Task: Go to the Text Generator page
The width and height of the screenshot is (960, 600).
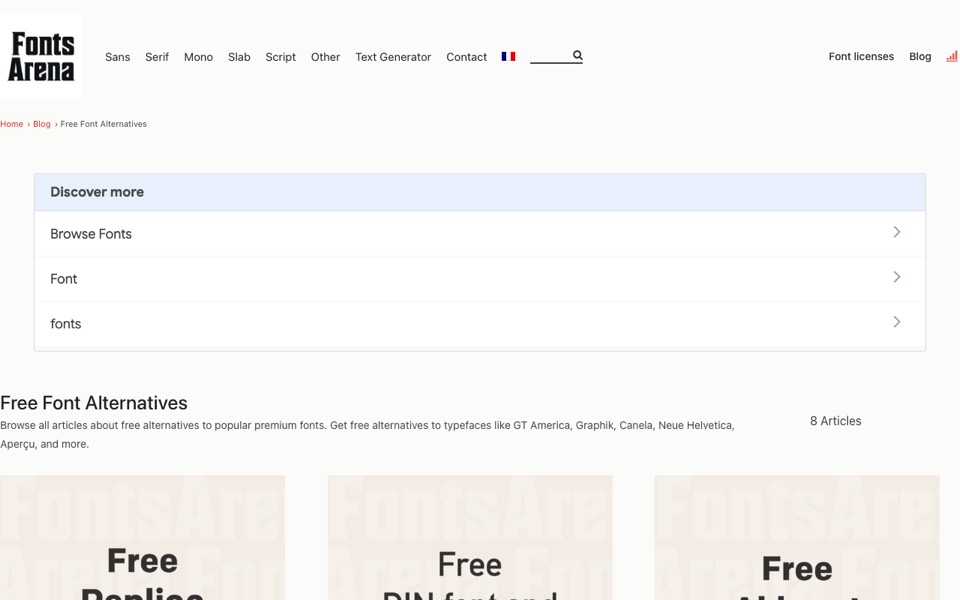Action: coord(393,57)
